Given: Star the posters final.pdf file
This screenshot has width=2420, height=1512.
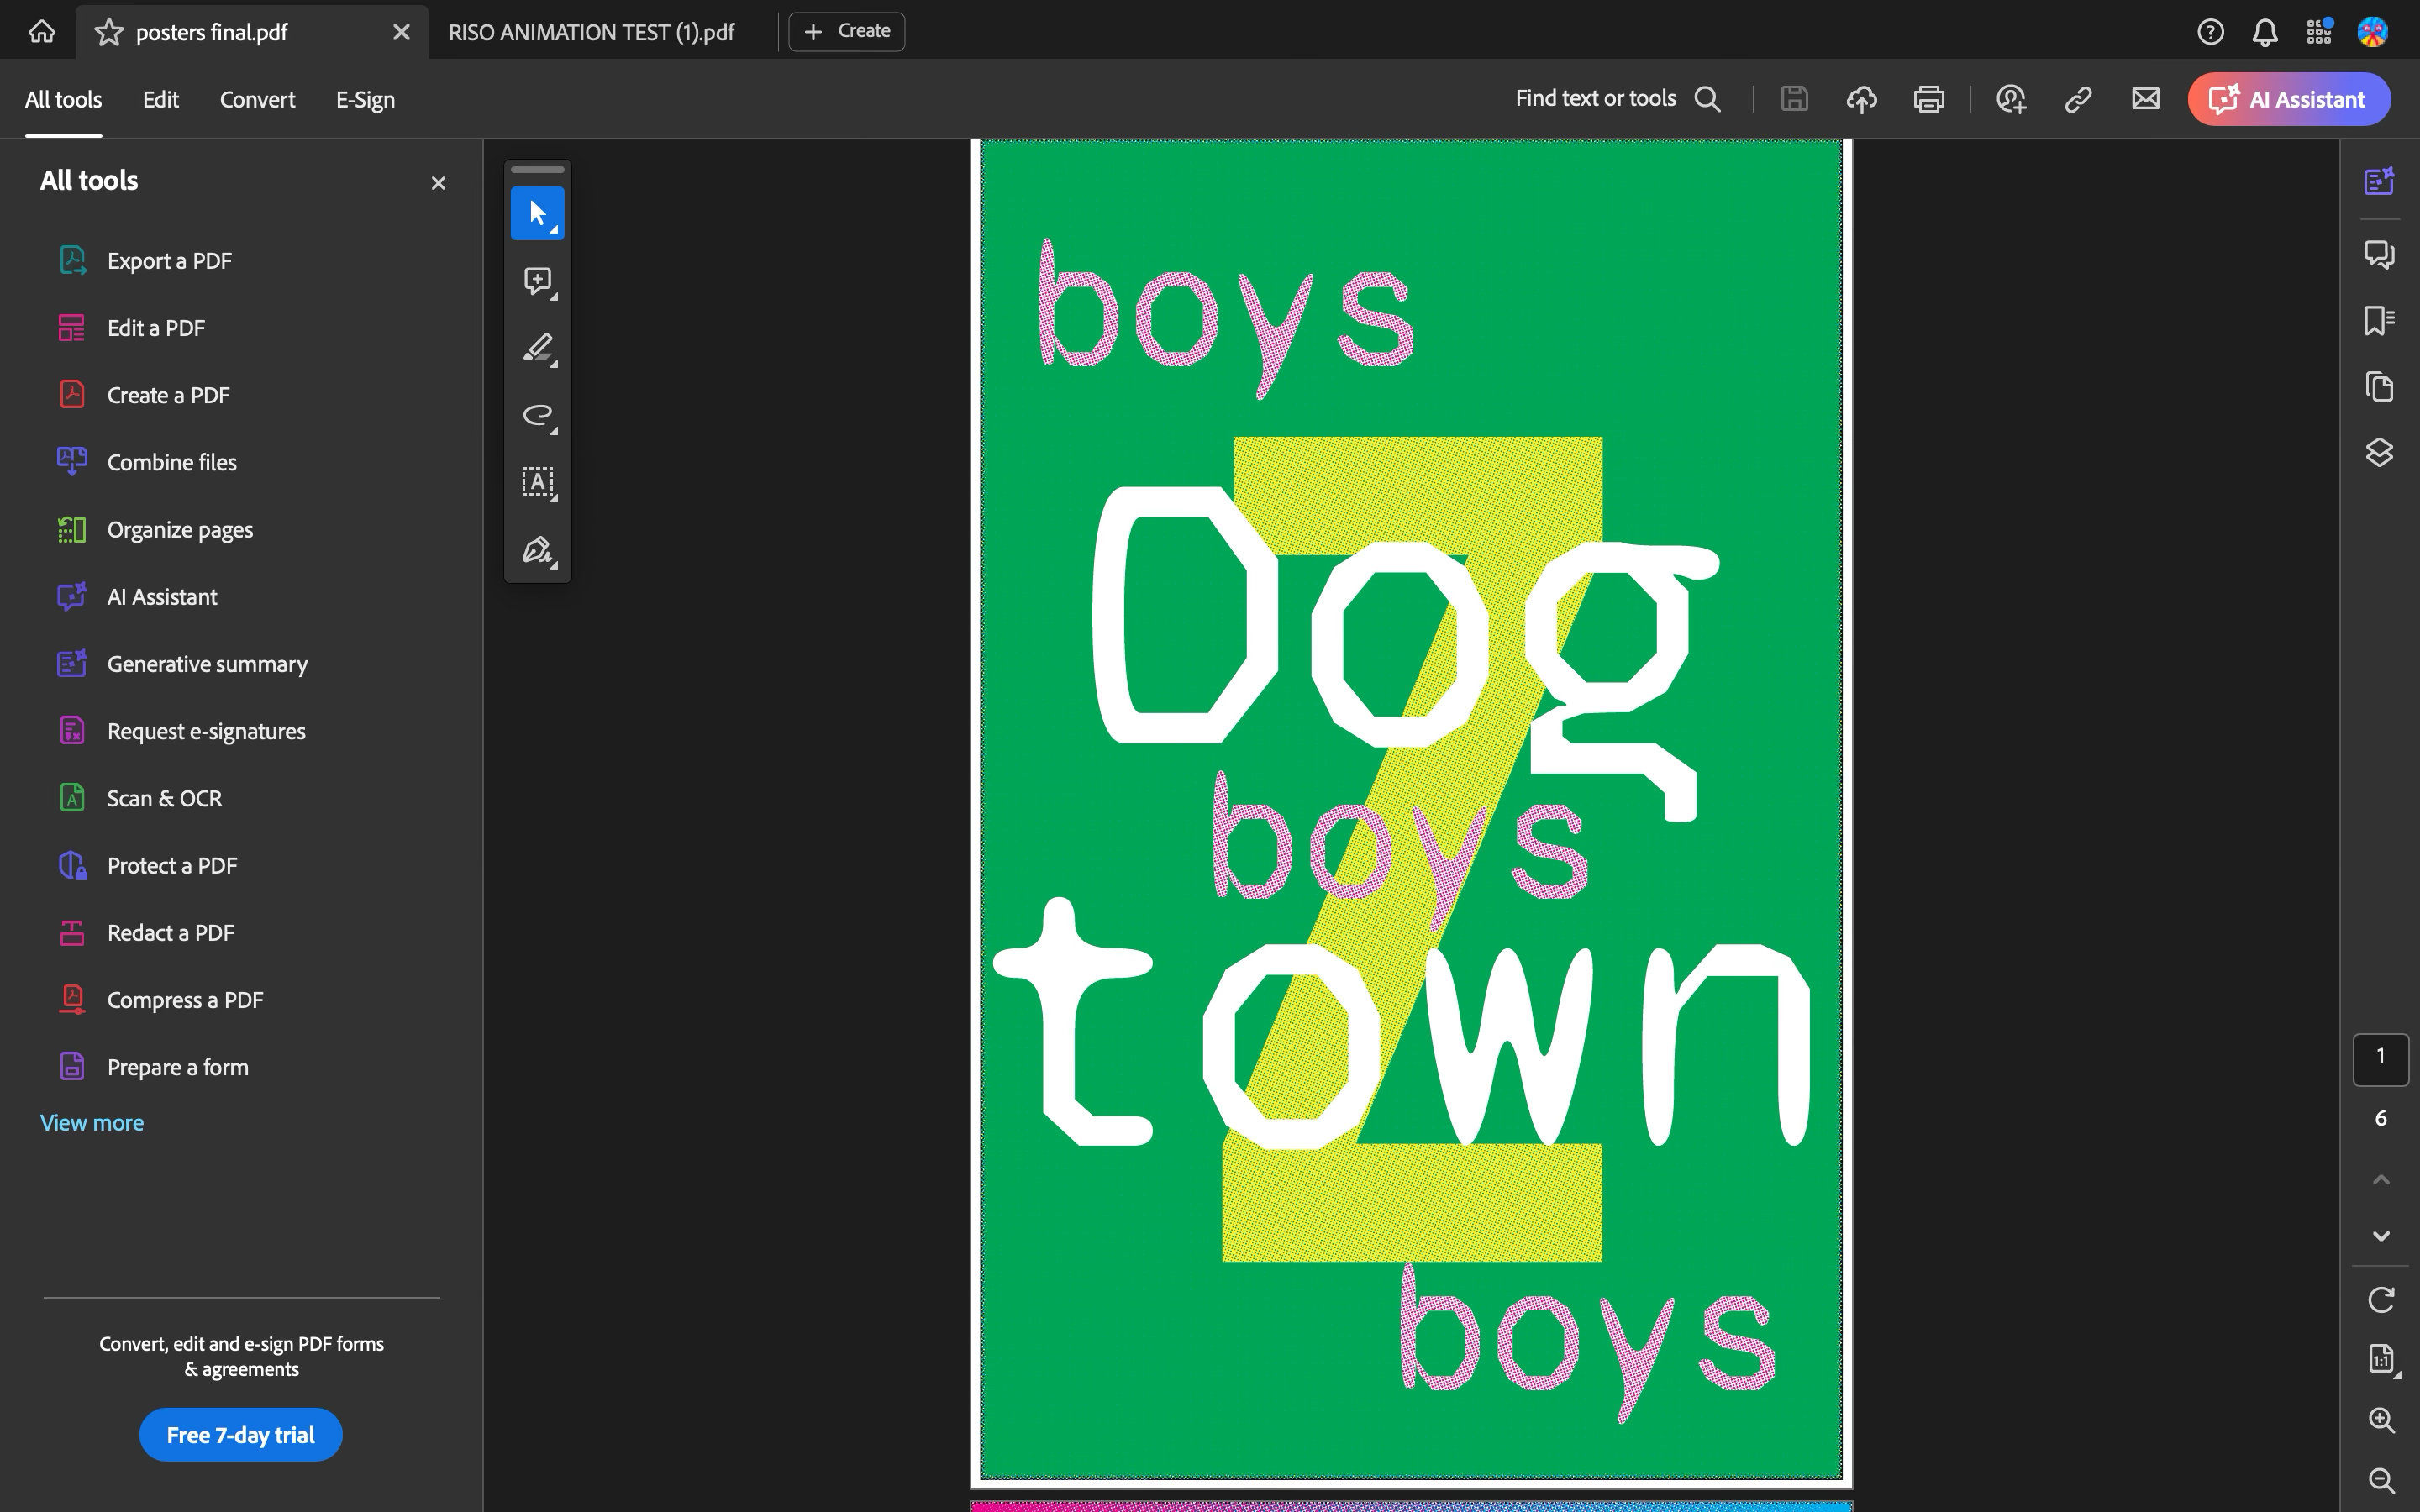Looking at the screenshot, I should [108, 32].
